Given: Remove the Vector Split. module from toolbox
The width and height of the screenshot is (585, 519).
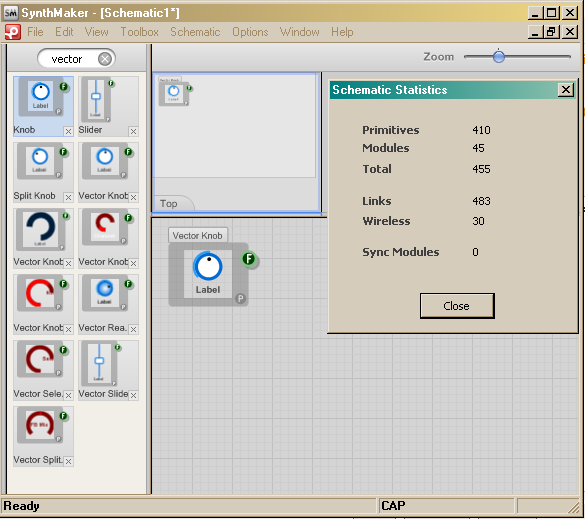Looking at the screenshot, I should pos(68,462).
